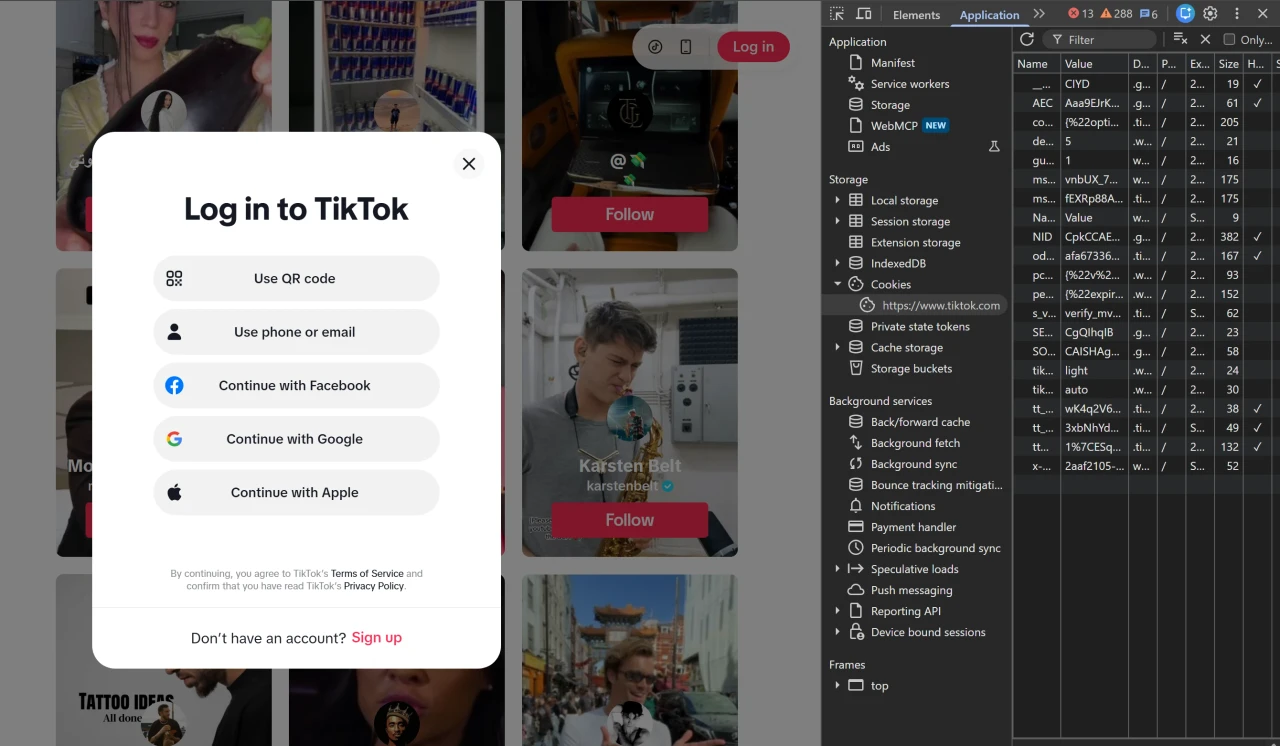Image resolution: width=1280 pixels, height=746 pixels.
Task: Show more DevTools tabs with the chevron
Action: (1039, 14)
